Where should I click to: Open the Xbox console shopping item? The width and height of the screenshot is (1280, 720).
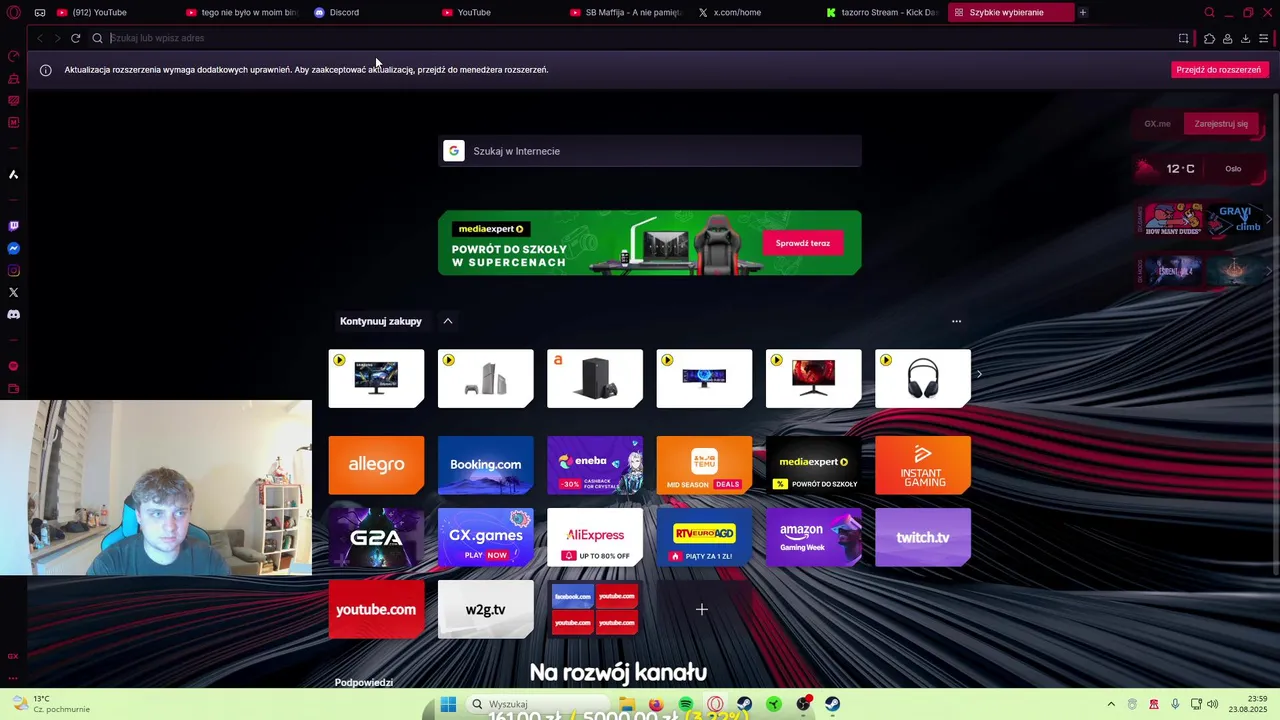pyautogui.click(x=595, y=378)
